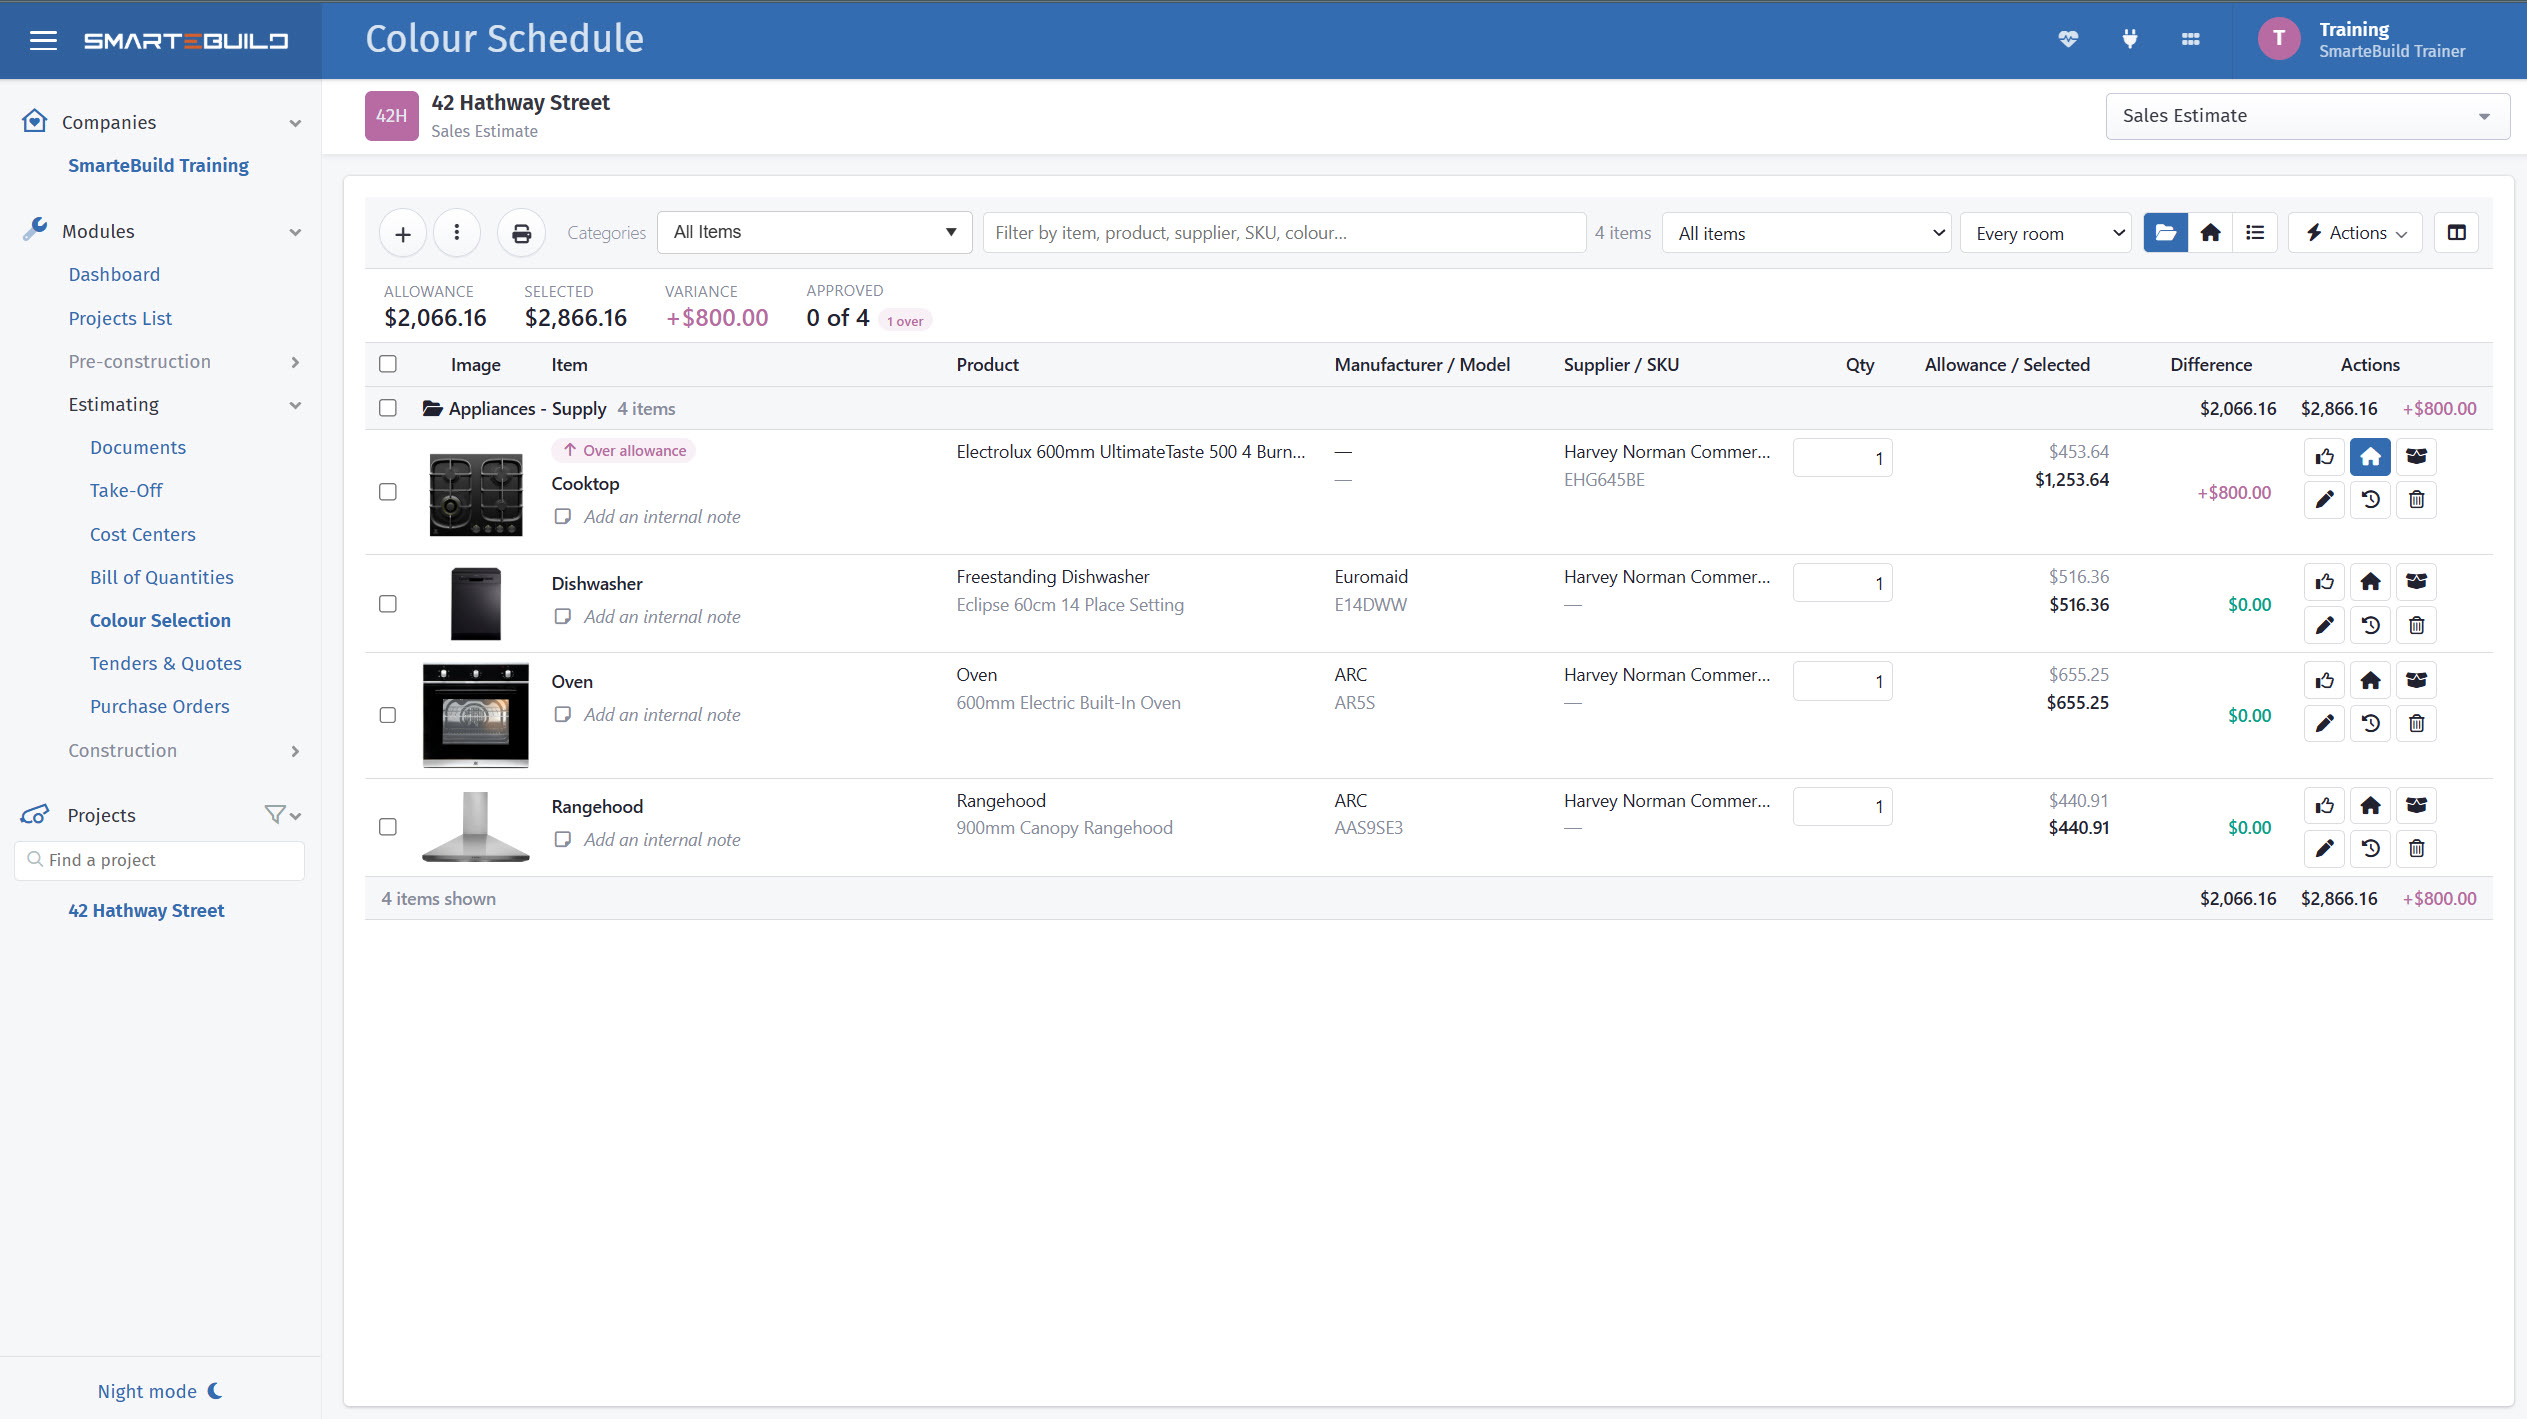Edit the Dishwasher item with pencil icon
This screenshot has height=1419, width=2527.
point(2325,625)
